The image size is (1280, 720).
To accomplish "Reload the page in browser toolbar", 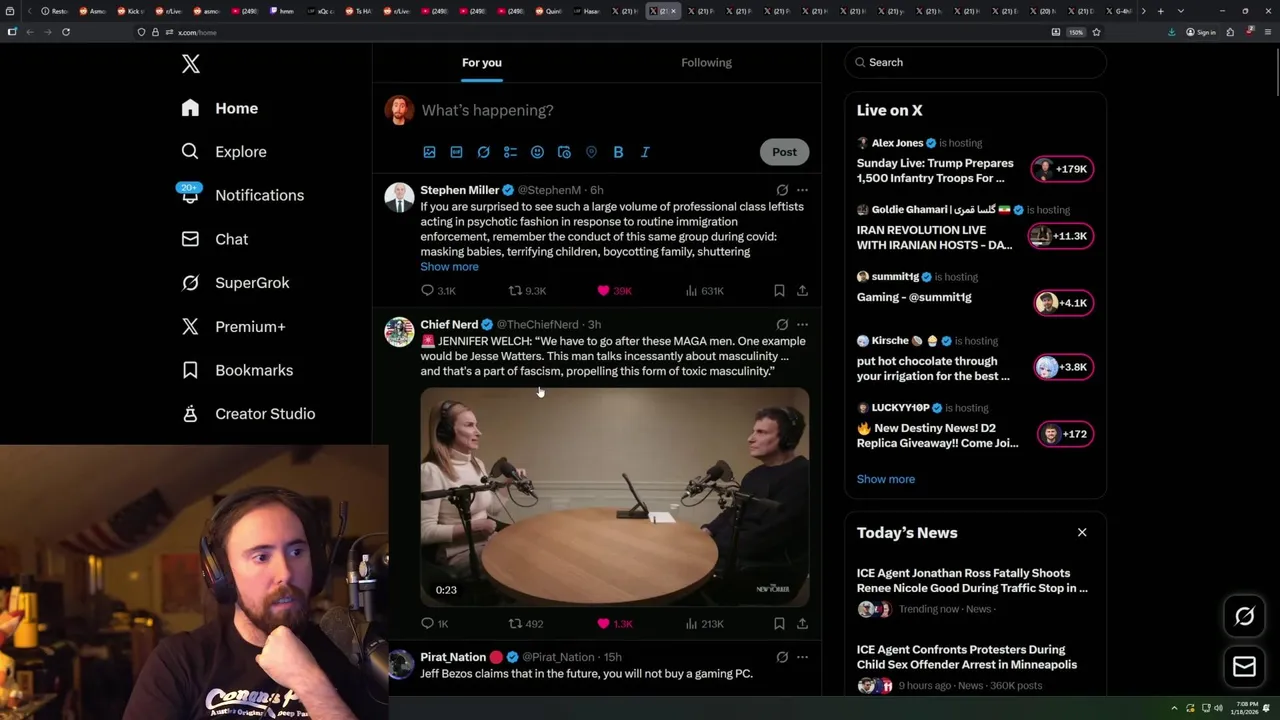I will [66, 32].
